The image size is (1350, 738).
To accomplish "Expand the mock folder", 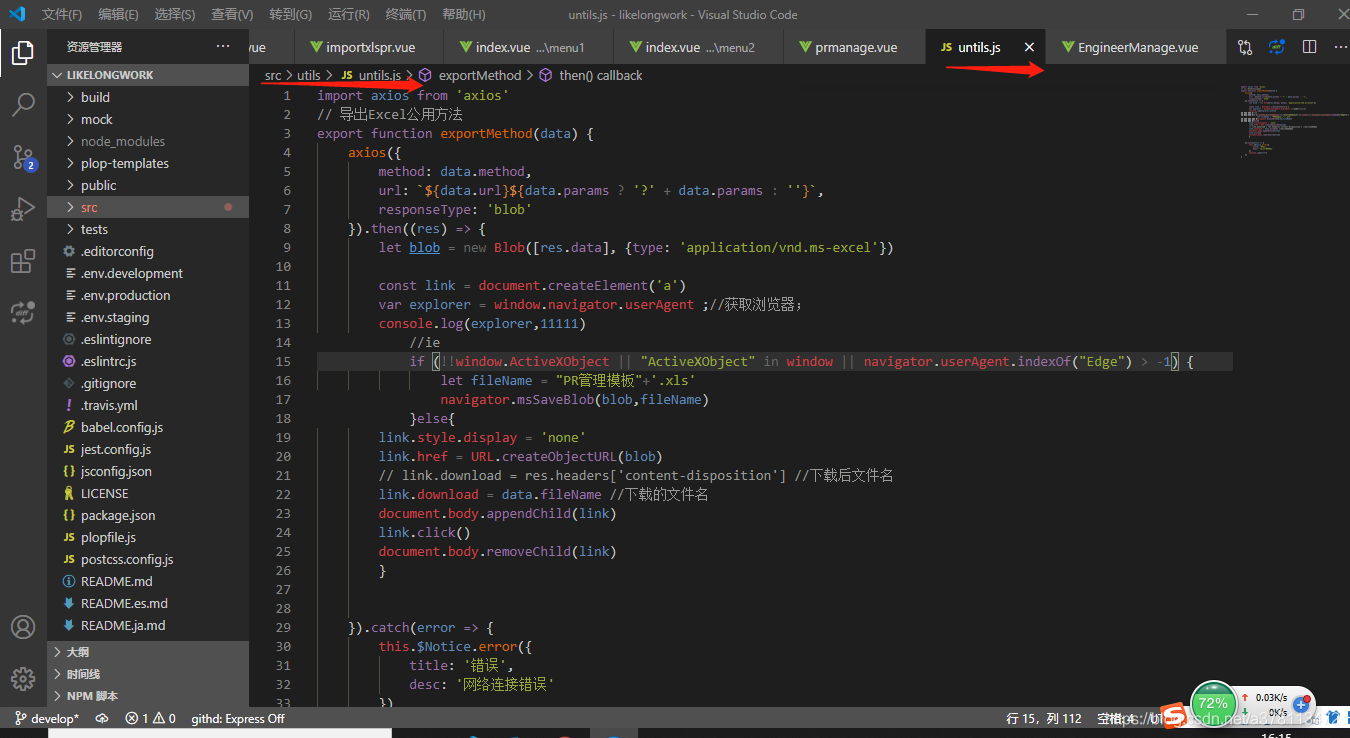I will (x=148, y=119).
